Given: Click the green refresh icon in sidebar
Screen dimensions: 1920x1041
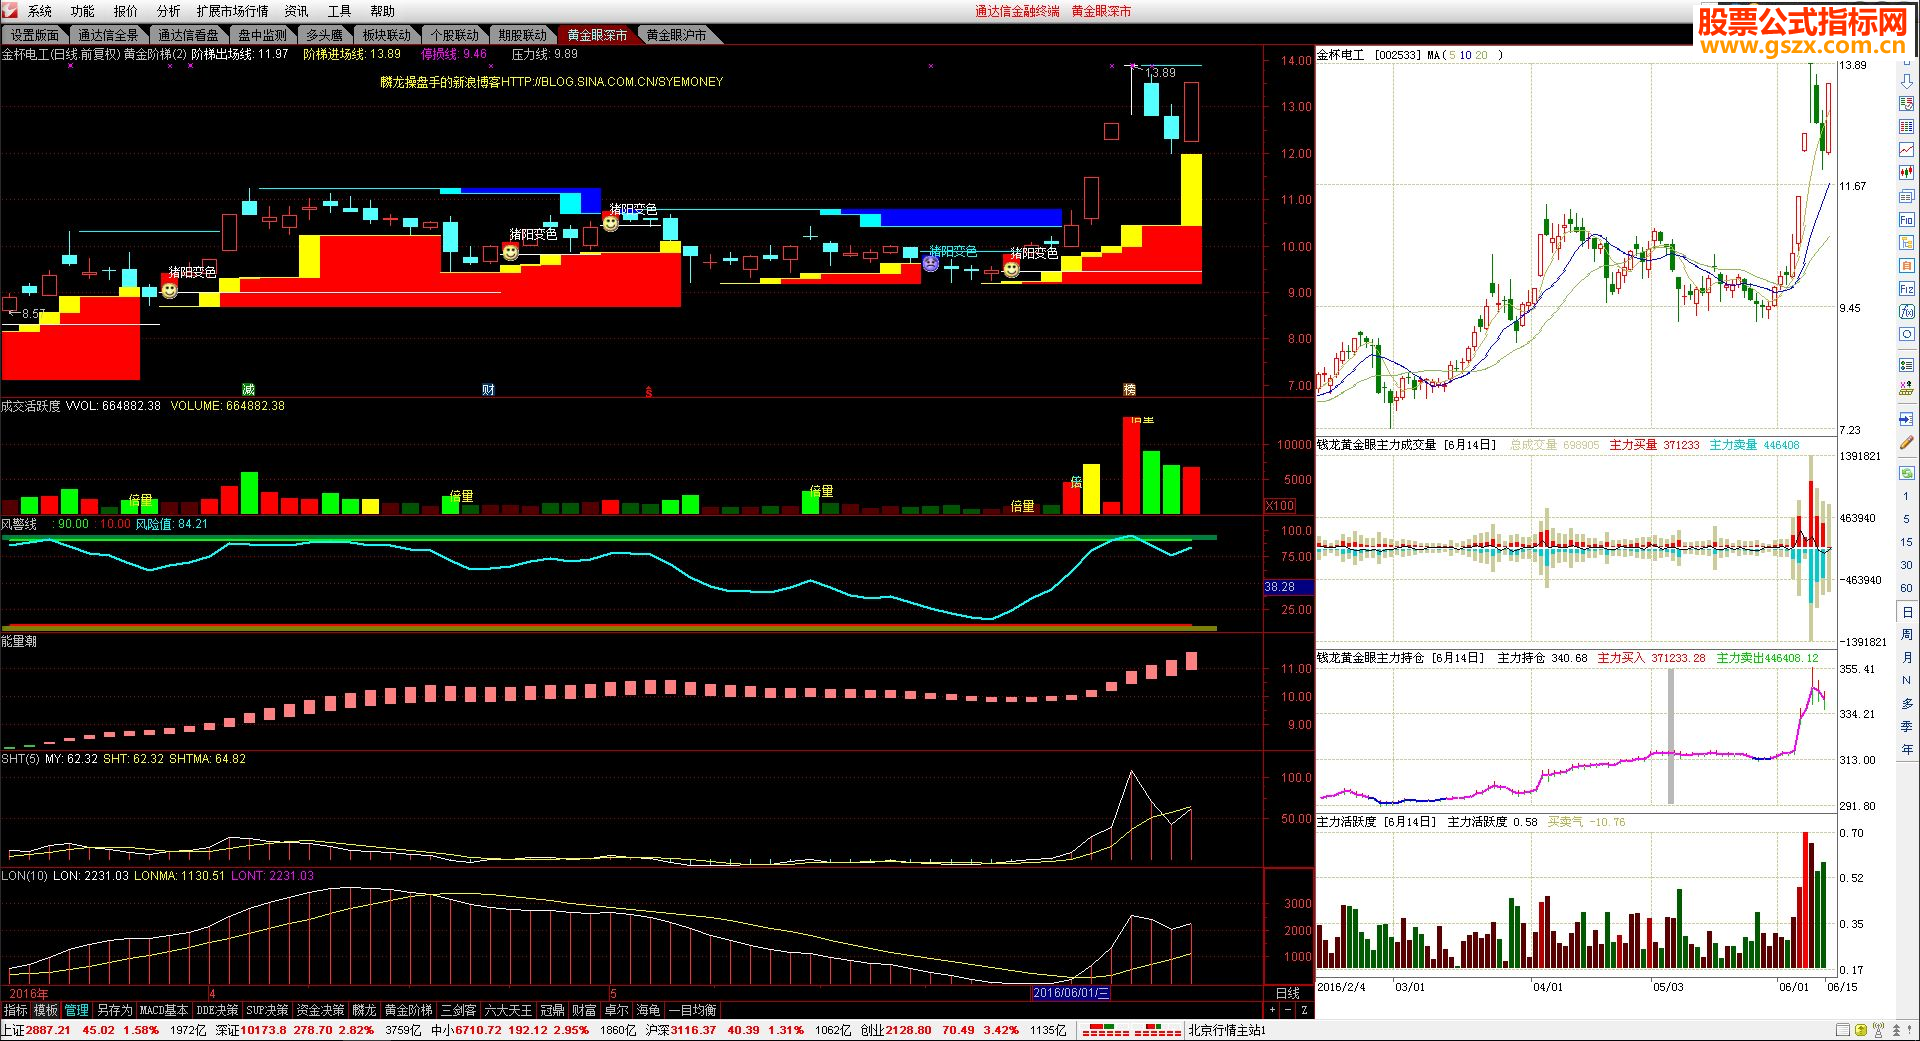Looking at the screenshot, I should tap(1906, 473).
